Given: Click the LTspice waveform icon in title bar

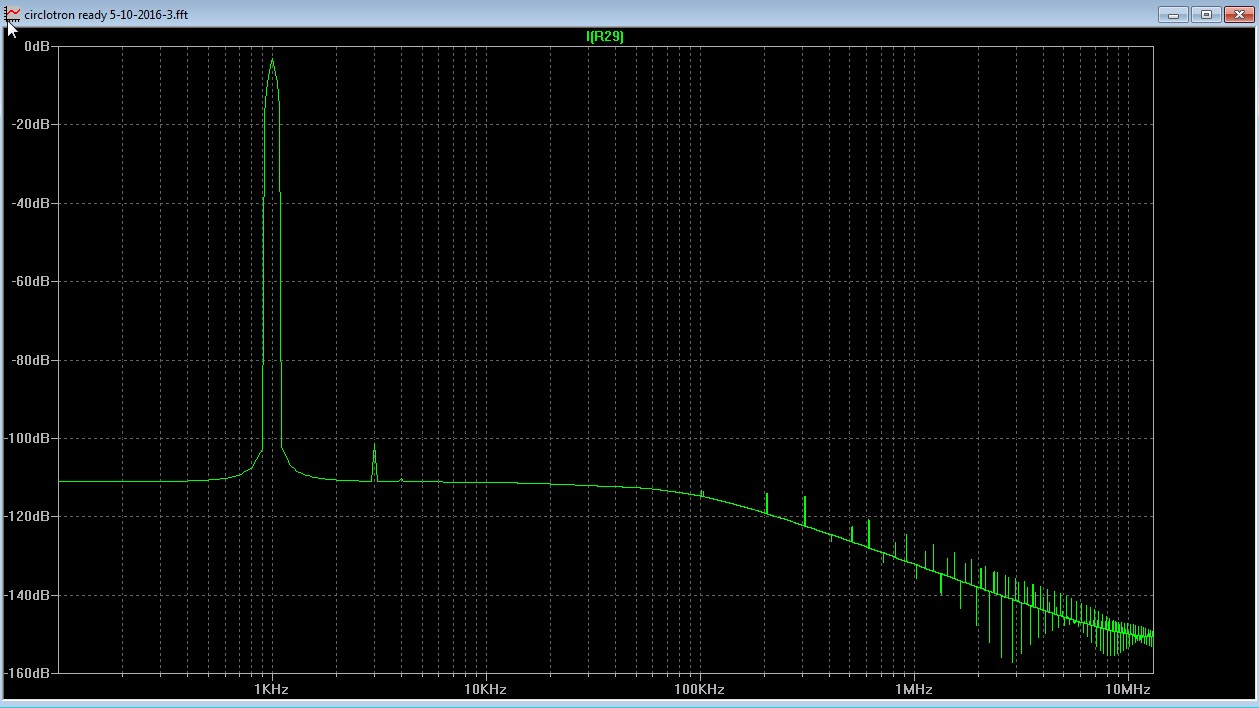Looking at the screenshot, I should pos(14,14).
